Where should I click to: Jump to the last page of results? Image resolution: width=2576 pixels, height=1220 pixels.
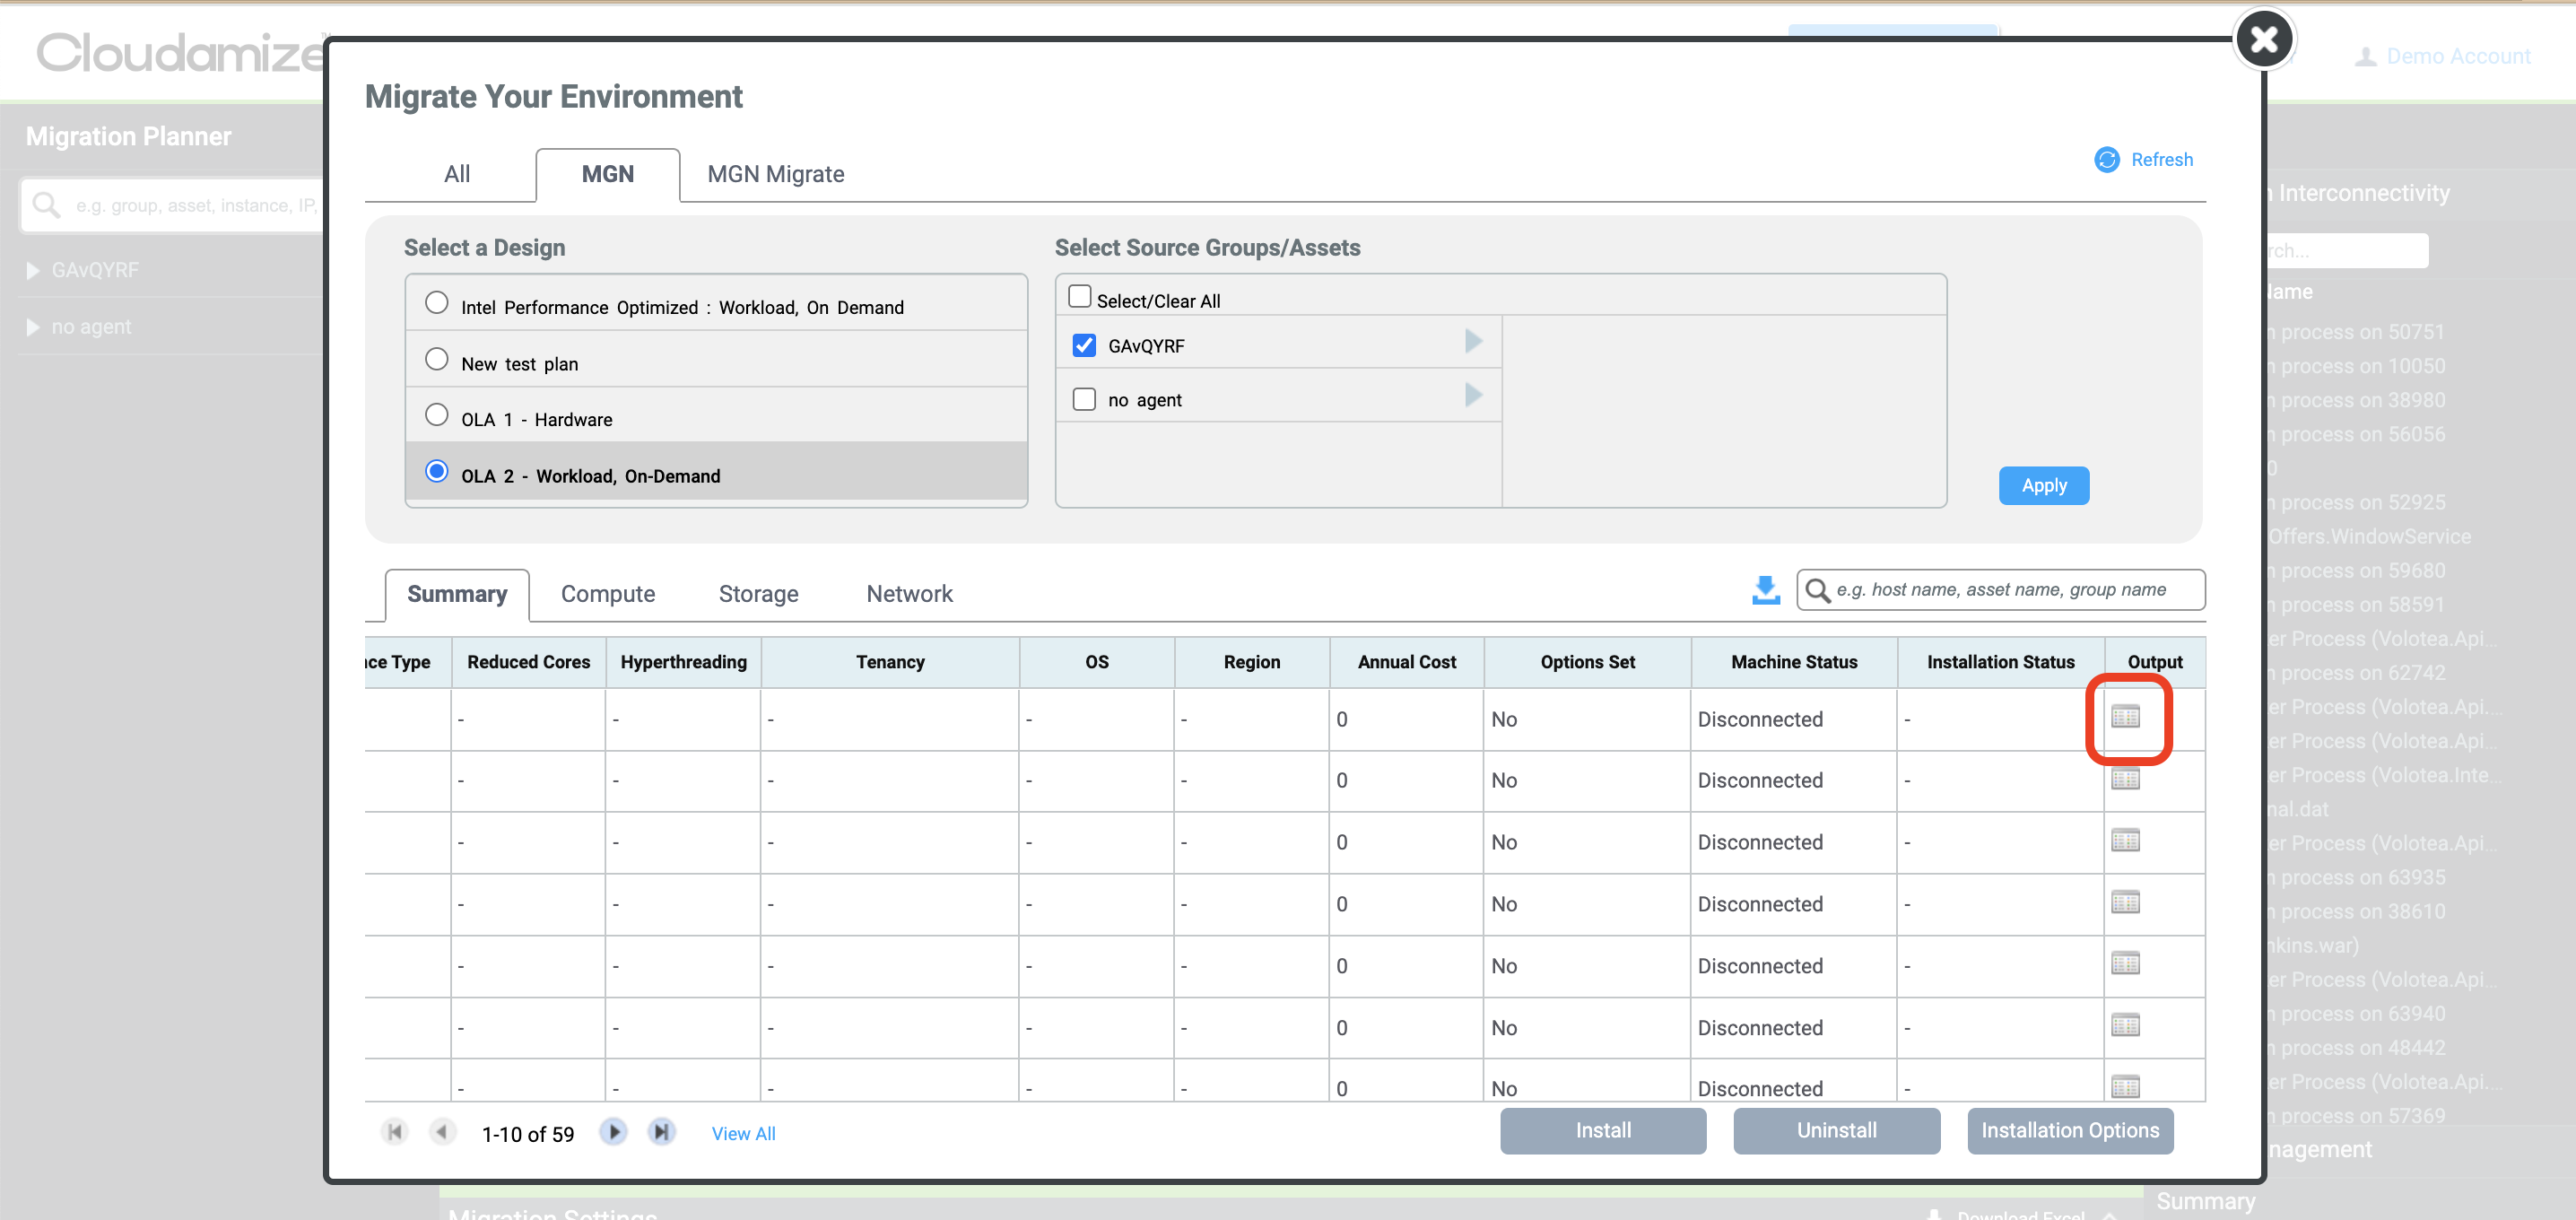661,1132
